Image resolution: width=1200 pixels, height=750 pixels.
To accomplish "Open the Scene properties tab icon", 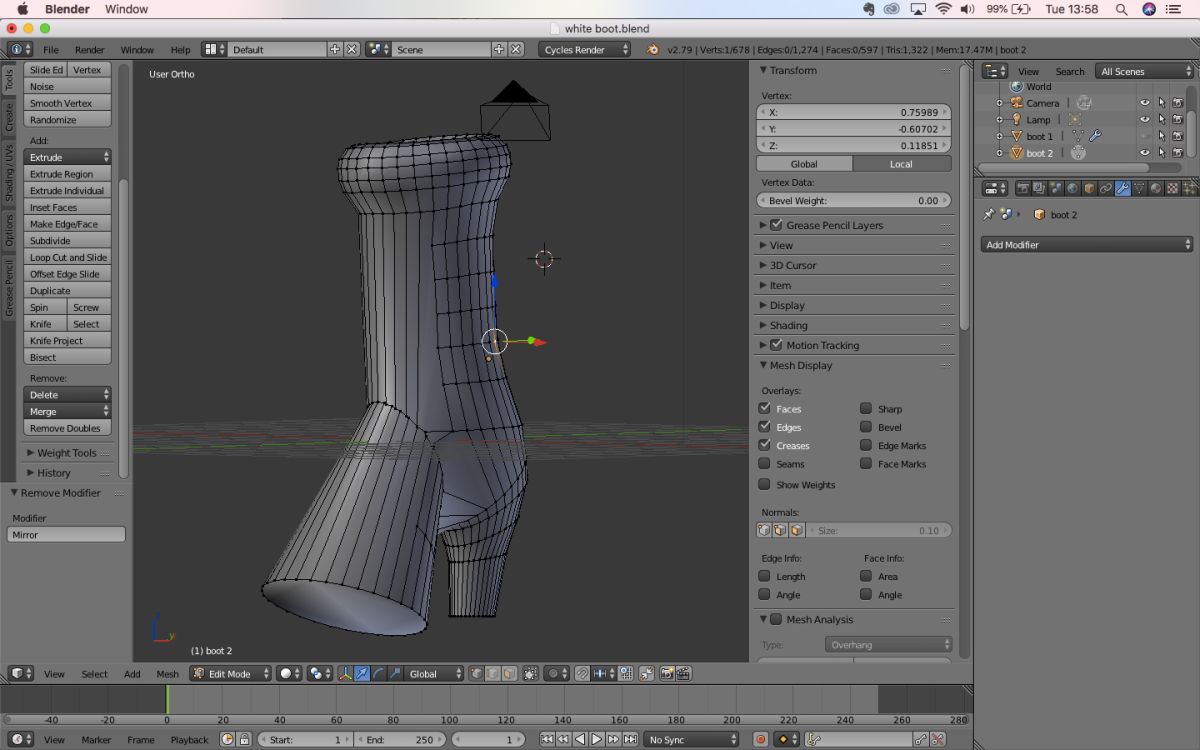I will tap(1056, 188).
